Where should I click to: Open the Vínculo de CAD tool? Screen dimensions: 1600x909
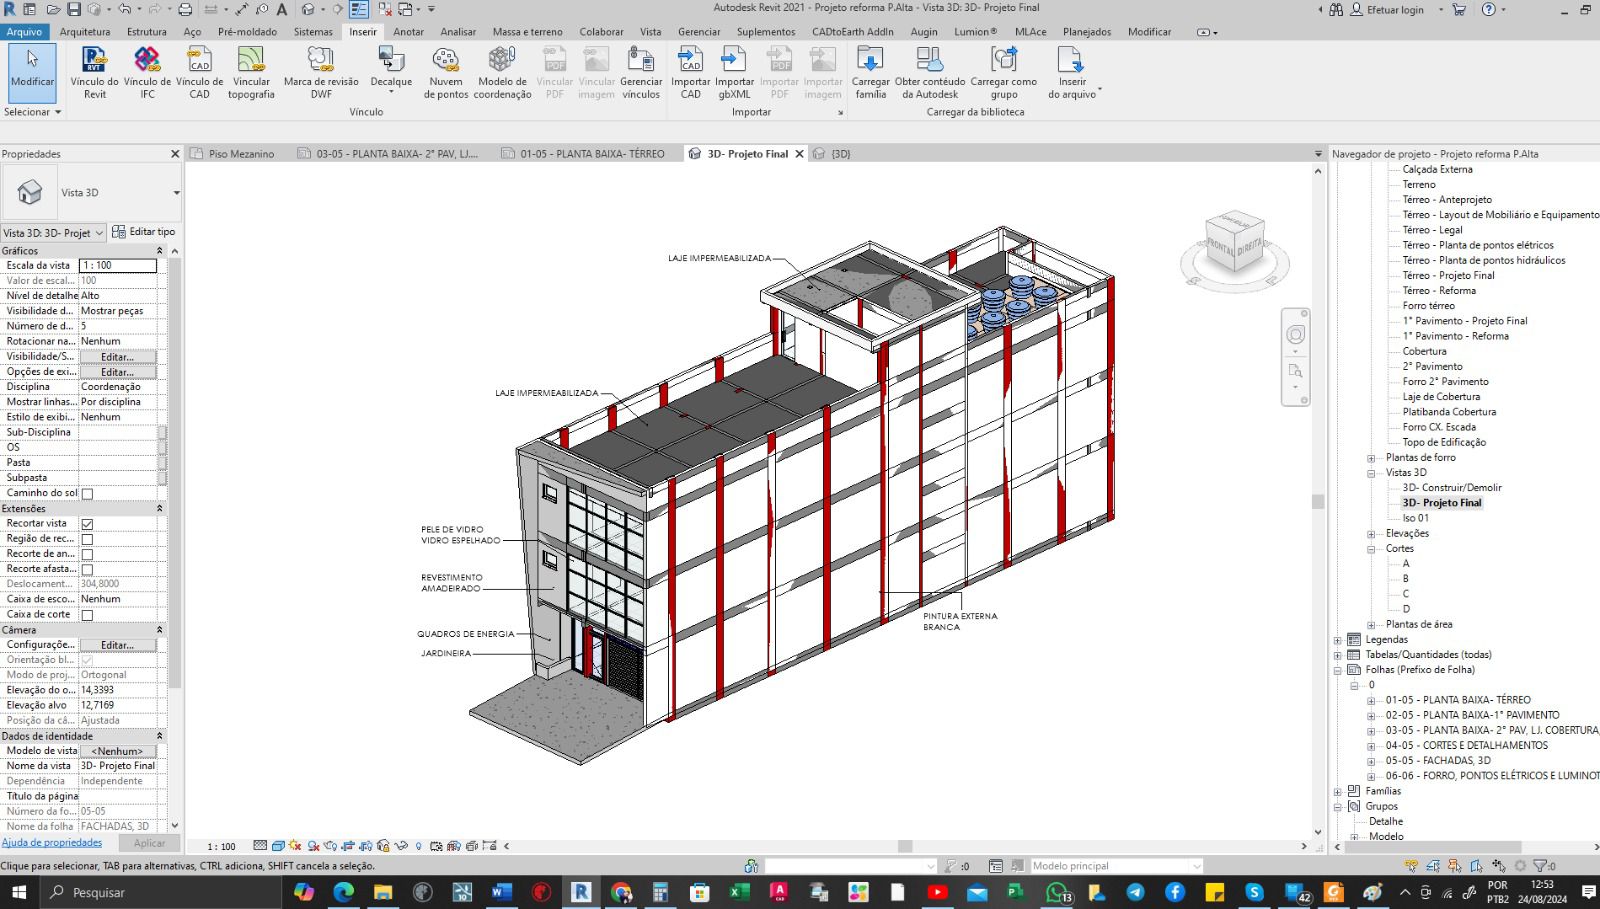click(x=200, y=61)
